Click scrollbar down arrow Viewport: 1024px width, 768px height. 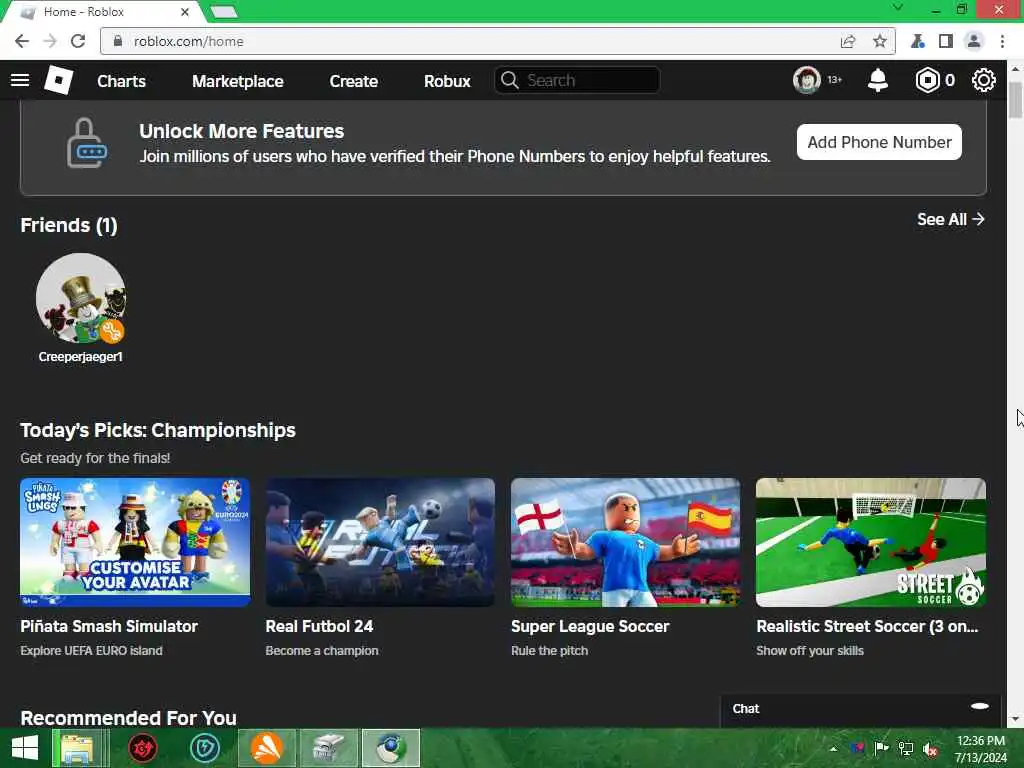[1015, 720]
